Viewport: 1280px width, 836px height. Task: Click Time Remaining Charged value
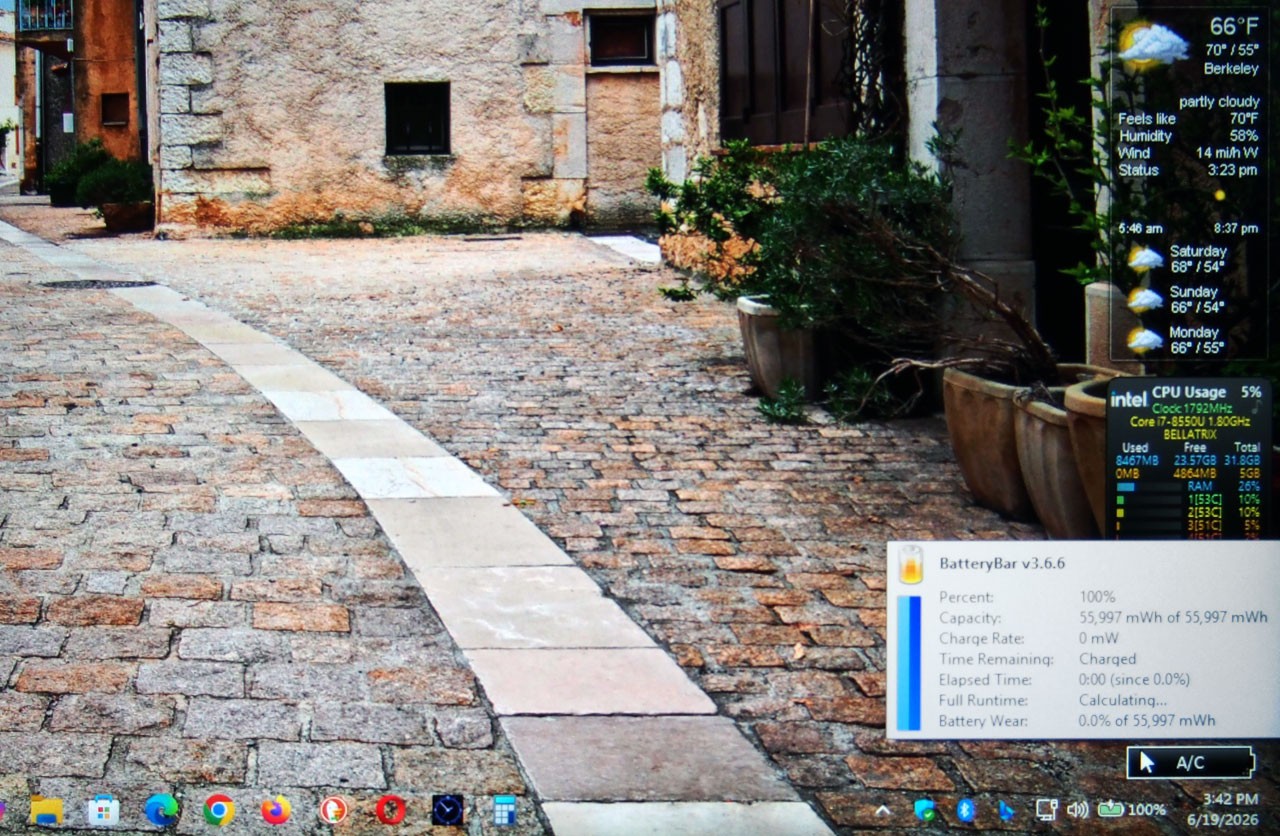(1107, 659)
